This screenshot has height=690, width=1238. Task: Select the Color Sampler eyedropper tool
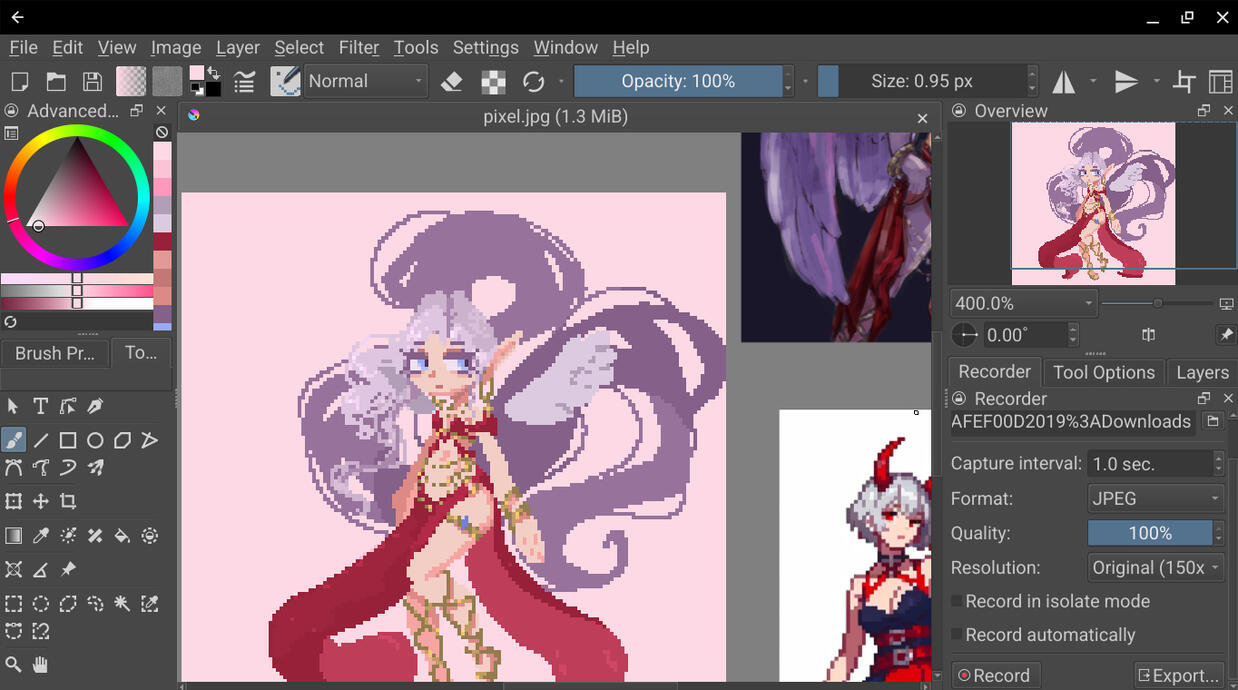pos(41,536)
